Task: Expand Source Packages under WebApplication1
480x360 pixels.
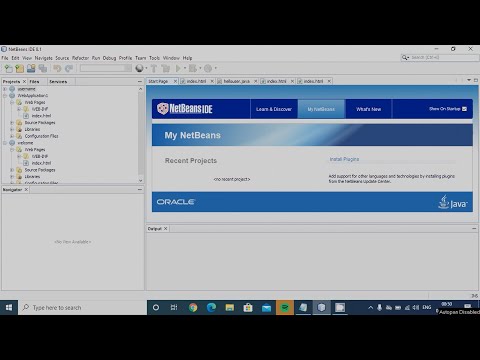Action: (12, 123)
